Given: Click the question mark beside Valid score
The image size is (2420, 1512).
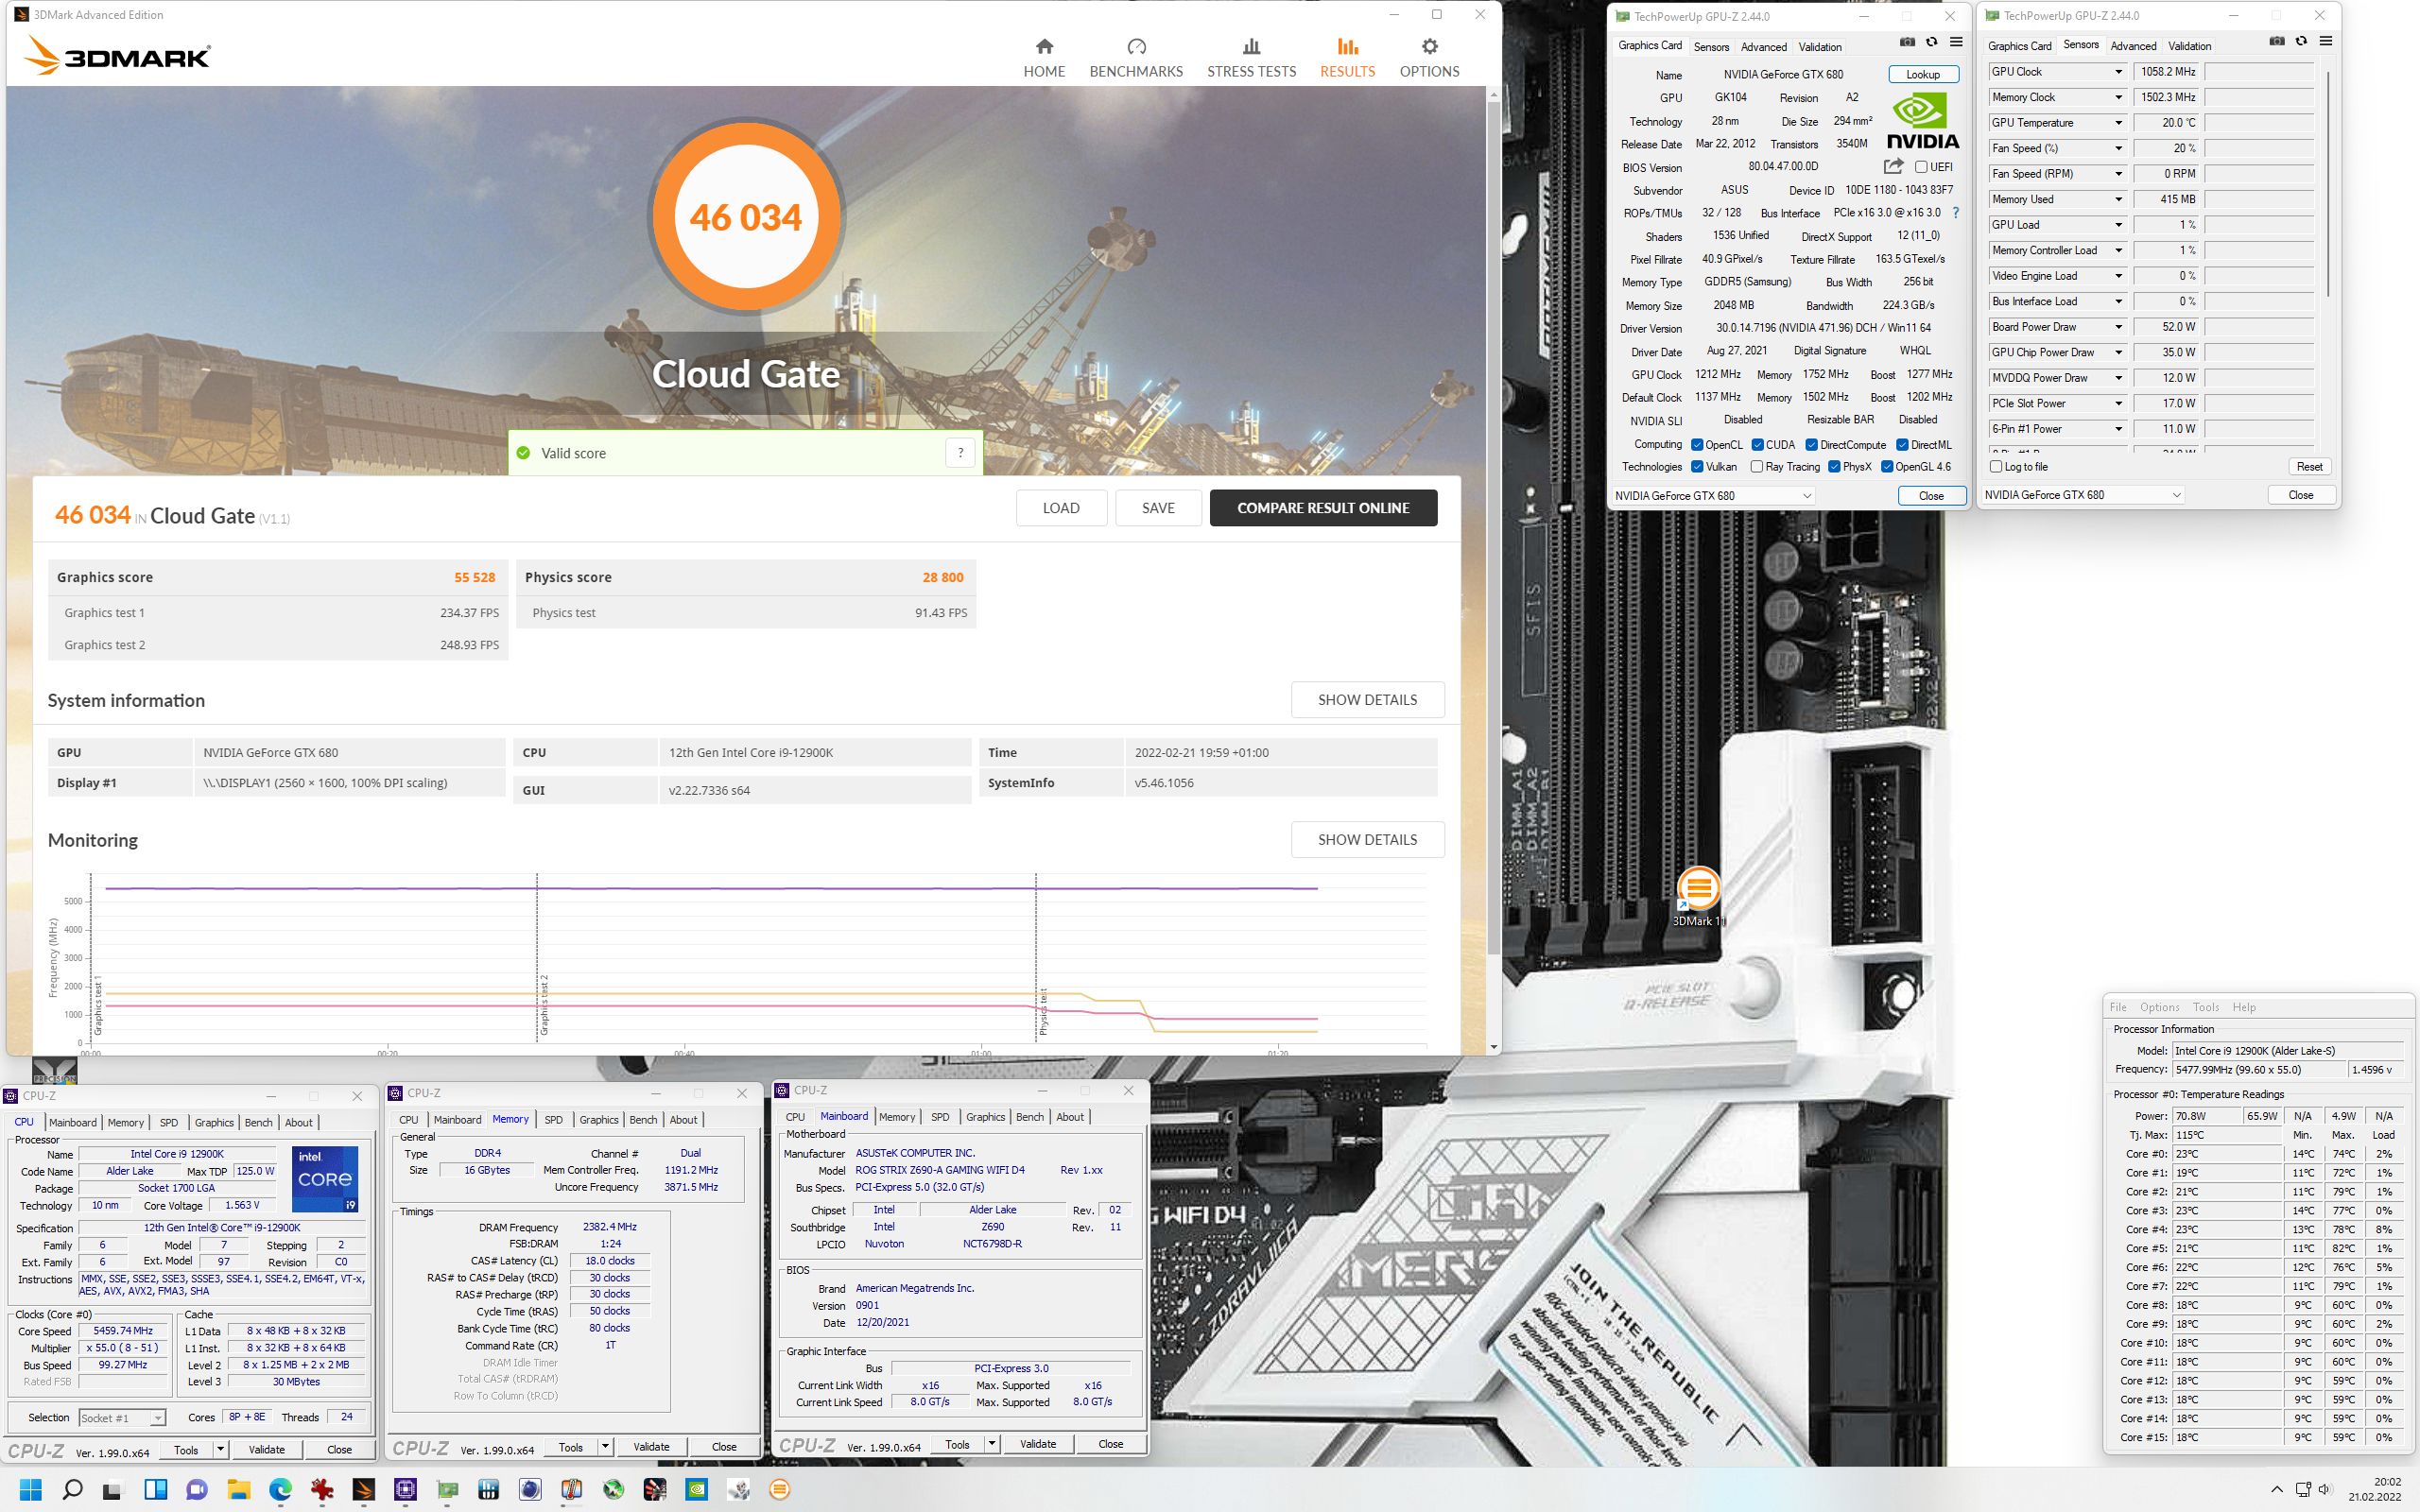Looking at the screenshot, I should (960, 453).
